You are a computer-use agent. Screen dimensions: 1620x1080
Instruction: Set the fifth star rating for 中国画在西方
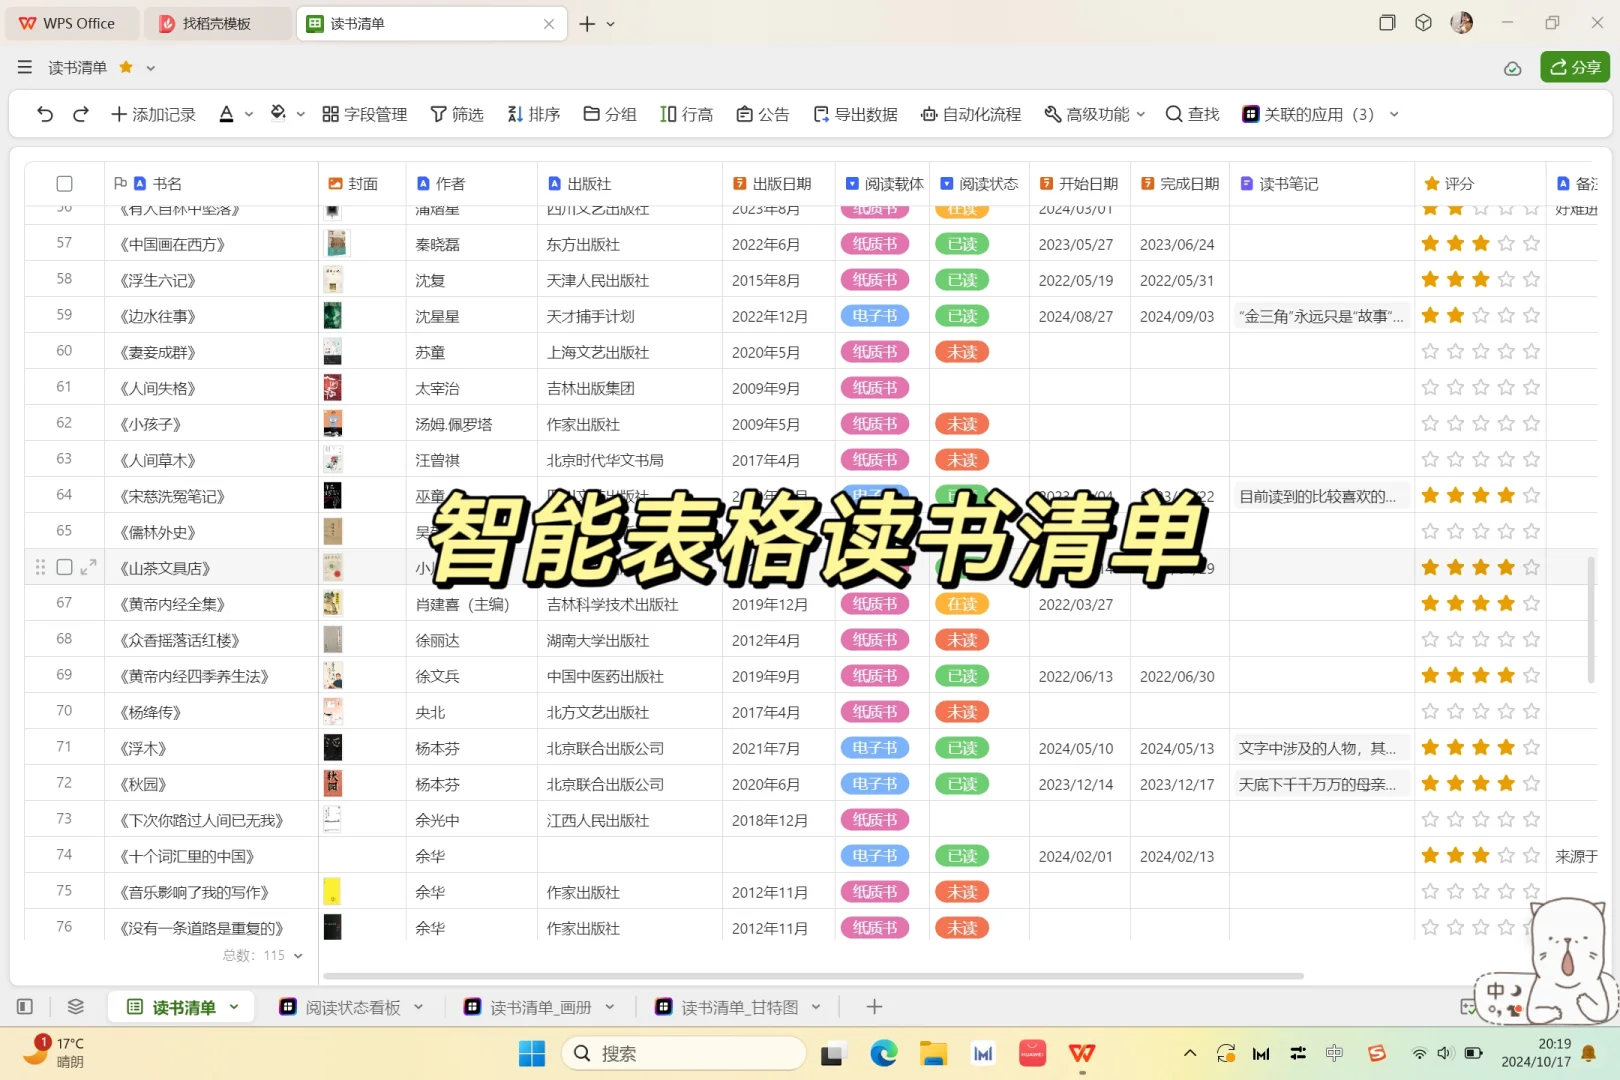point(1531,244)
